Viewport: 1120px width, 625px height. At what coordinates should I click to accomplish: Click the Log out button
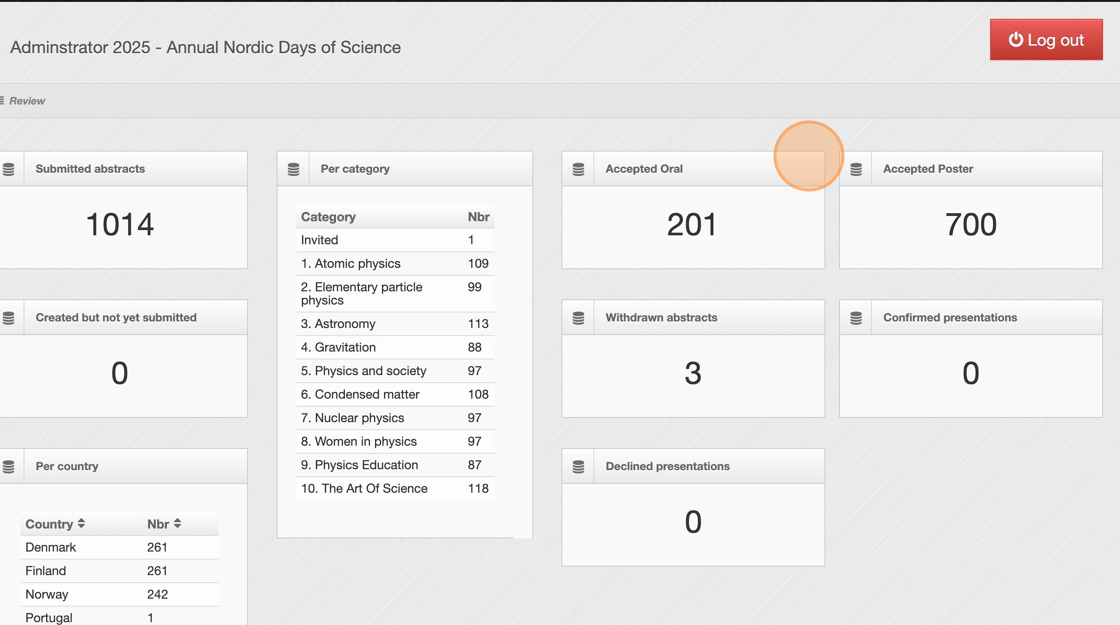coord(1046,40)
